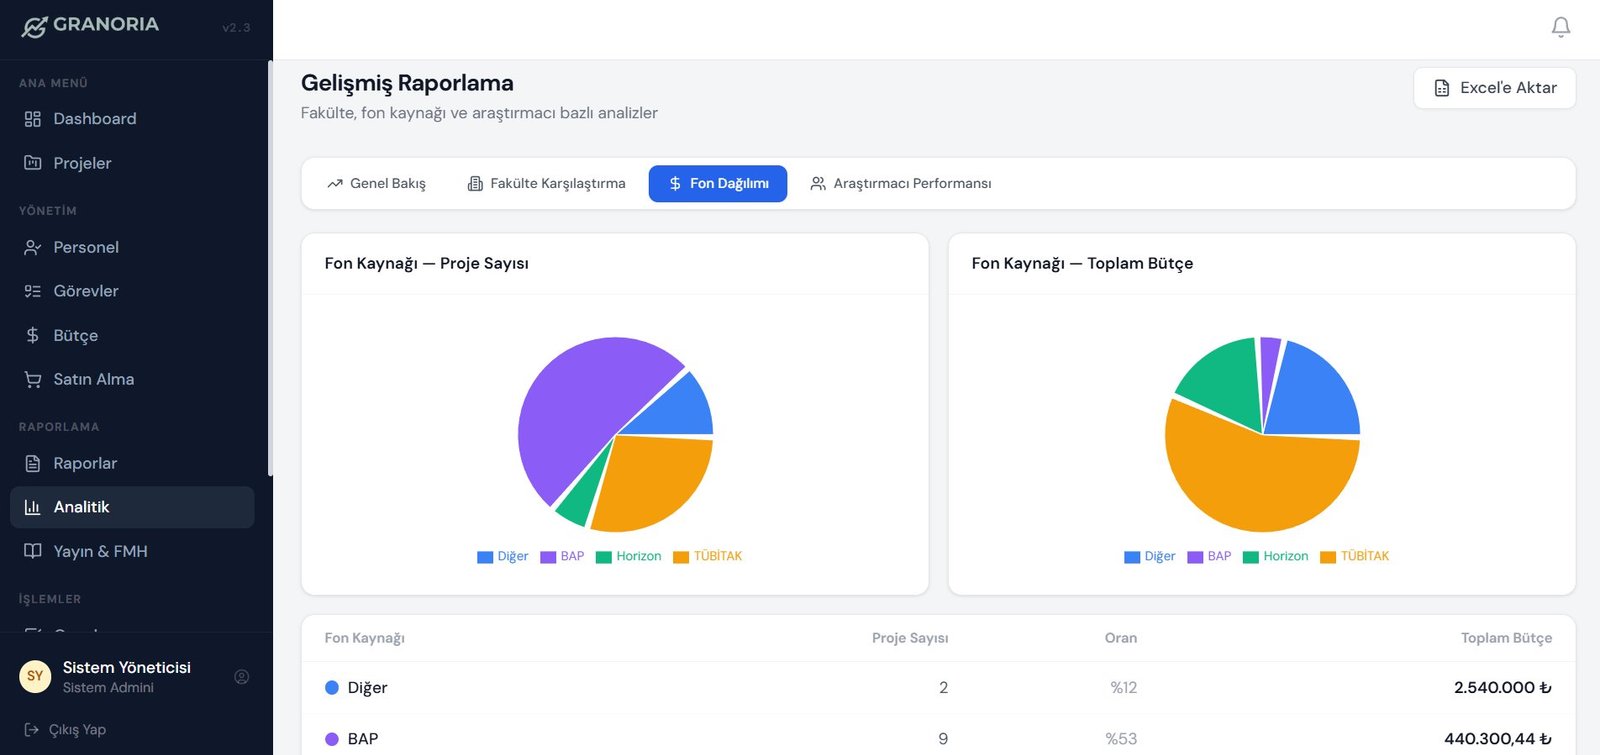Viewport: 1600px width, 755px height.
Task: Open Dashboard from the sidebar
Action: pyautogui.click(x=94, y=119)
